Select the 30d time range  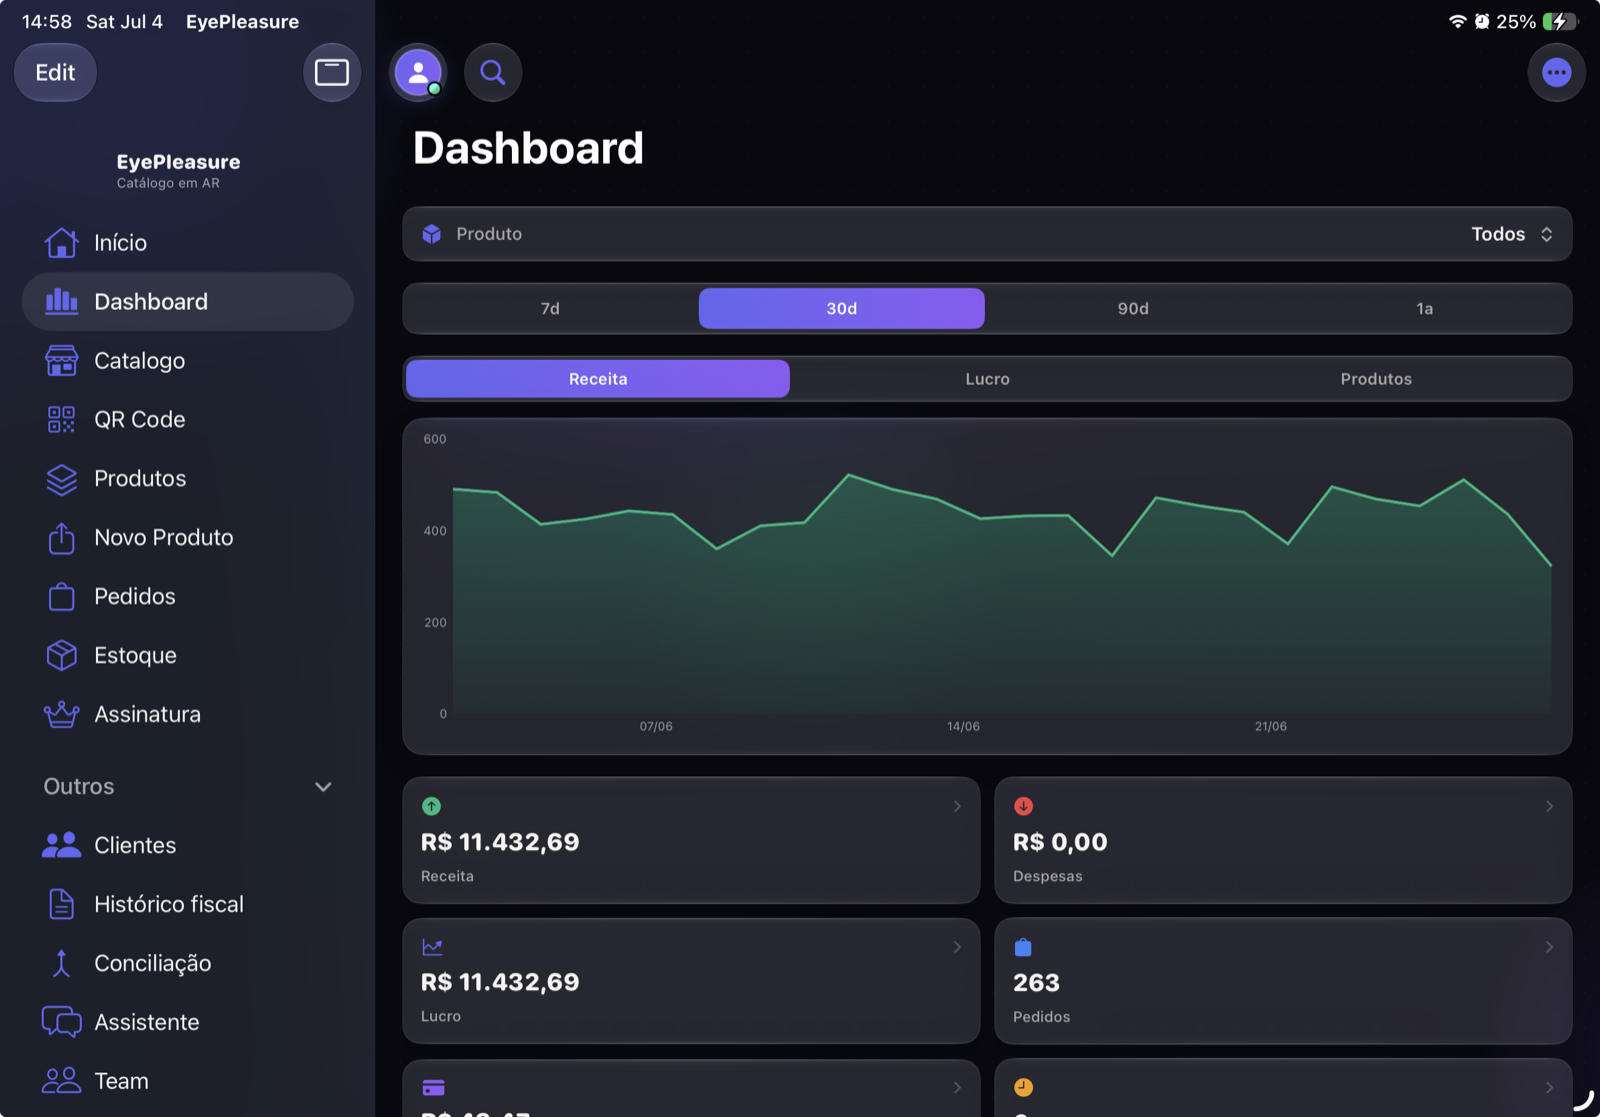pyautogui.click(x=841, y=308)
